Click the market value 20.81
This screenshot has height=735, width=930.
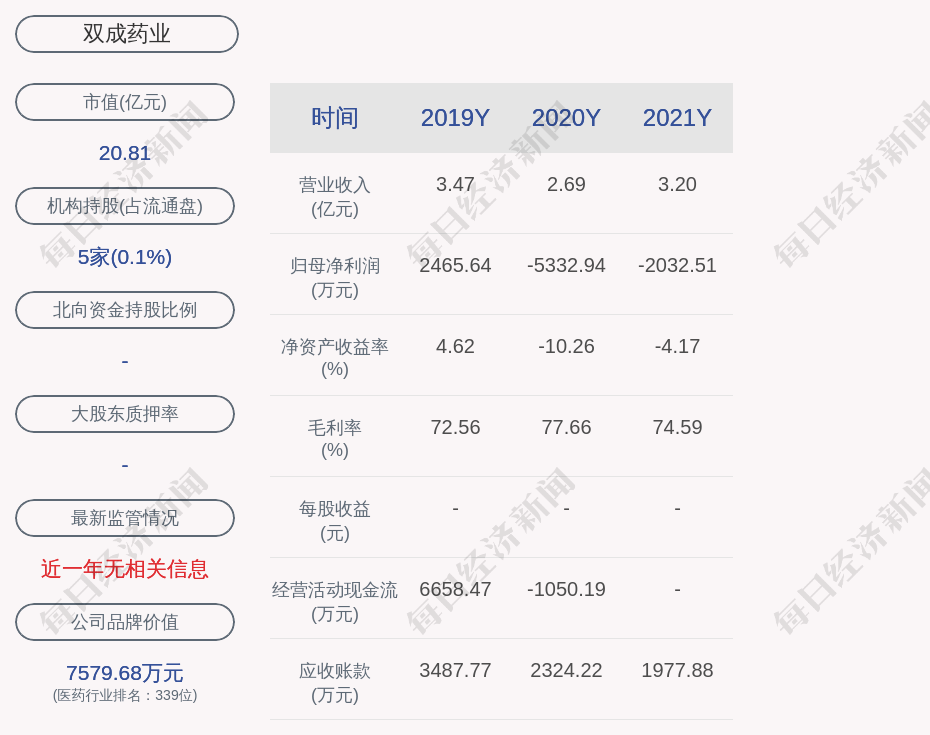[125, 153]
